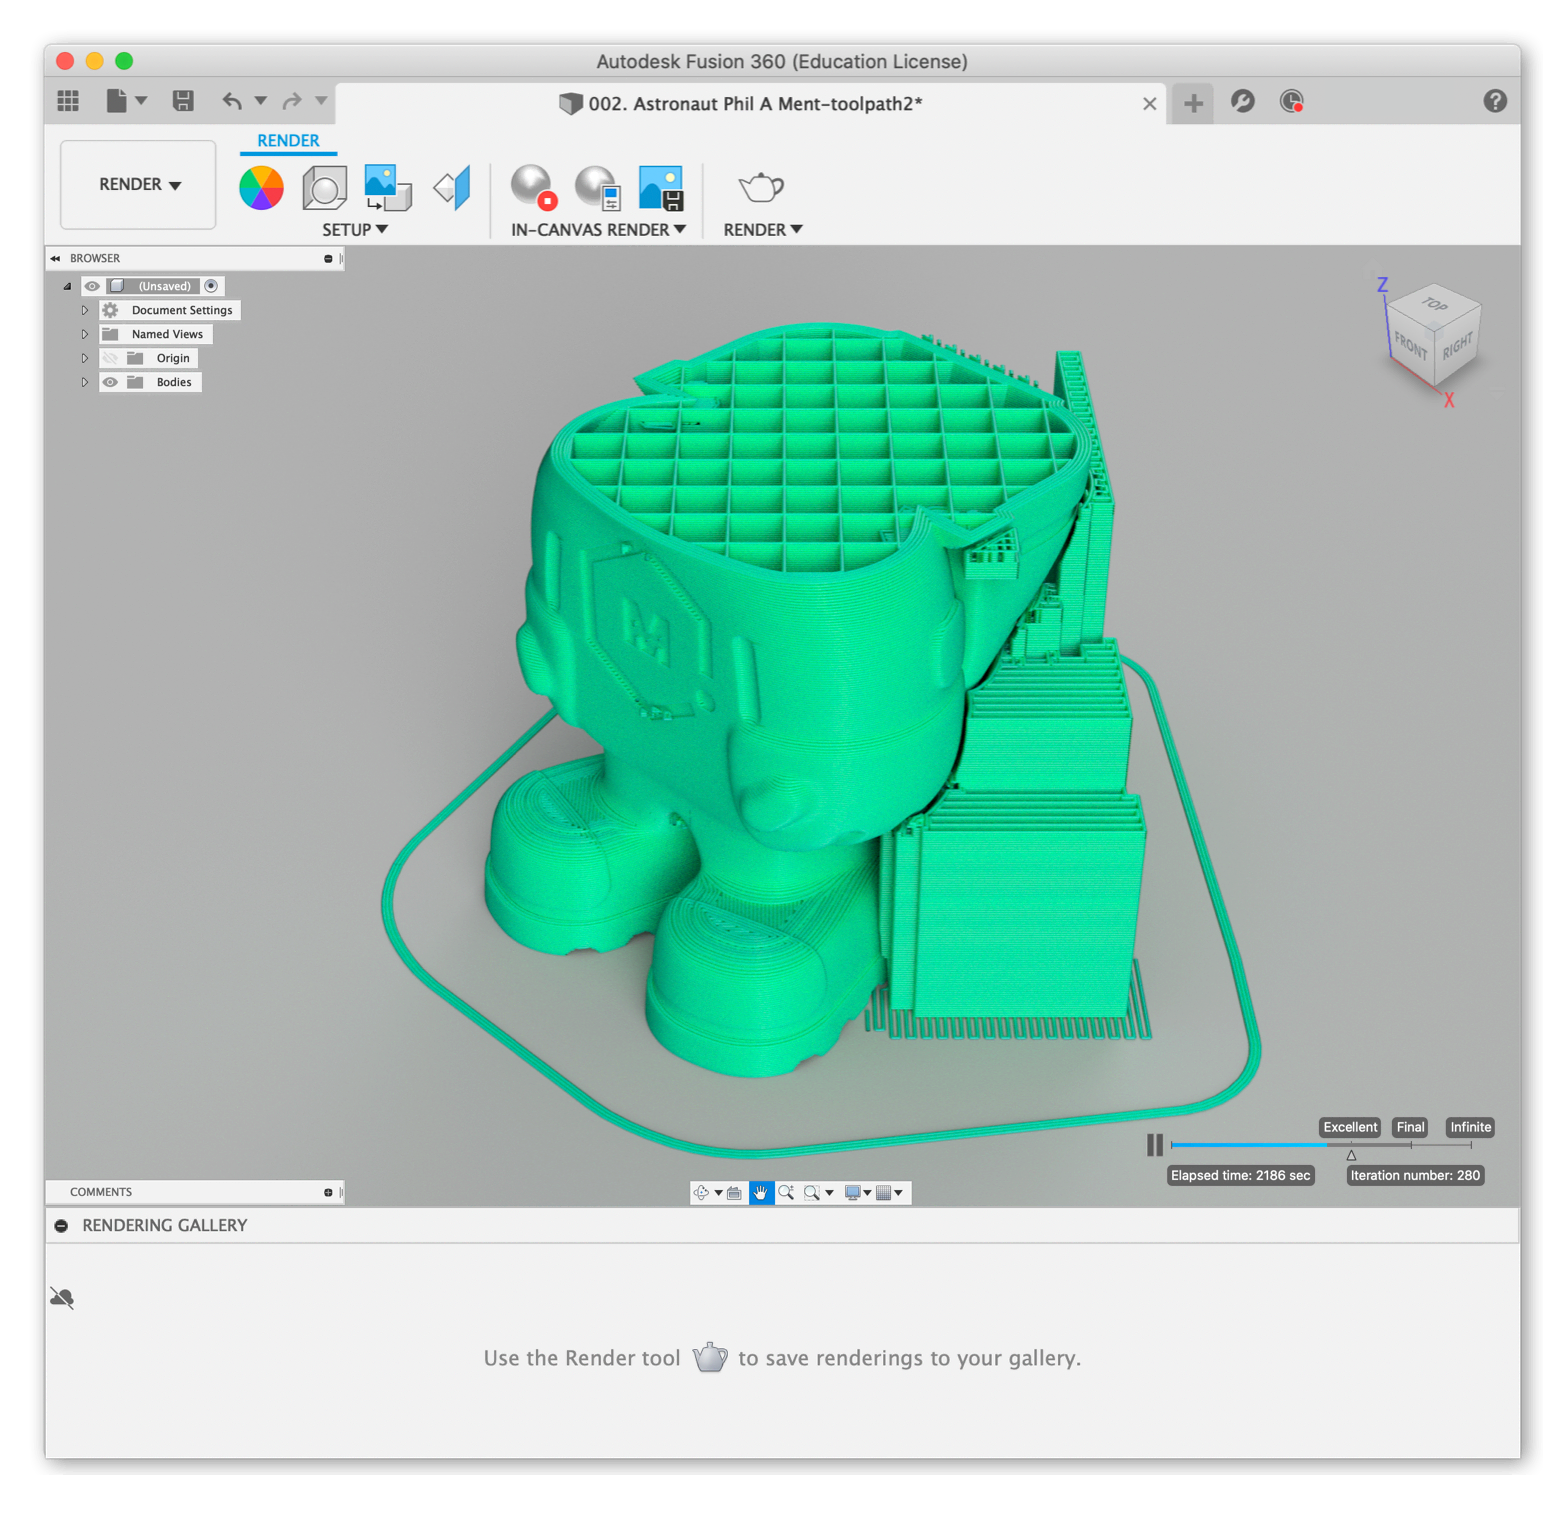The width and height of the screenshot is (1565, 1513).
Task: Open the SETUP dropdown menu
Action: pyautogui.click(x=354, y=229)
